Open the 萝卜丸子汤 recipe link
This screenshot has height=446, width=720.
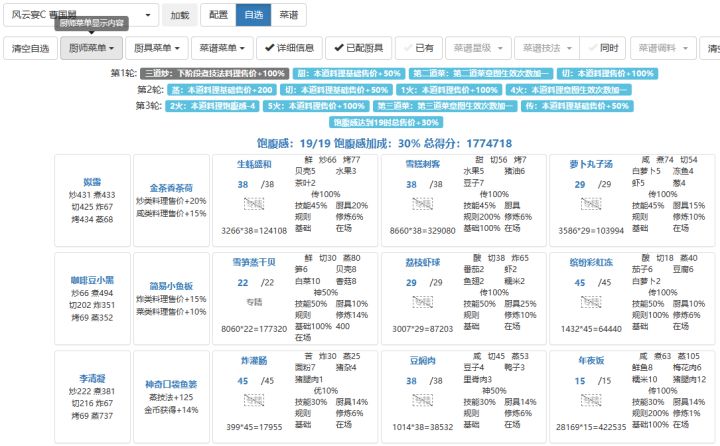click(x=591, y=164)
